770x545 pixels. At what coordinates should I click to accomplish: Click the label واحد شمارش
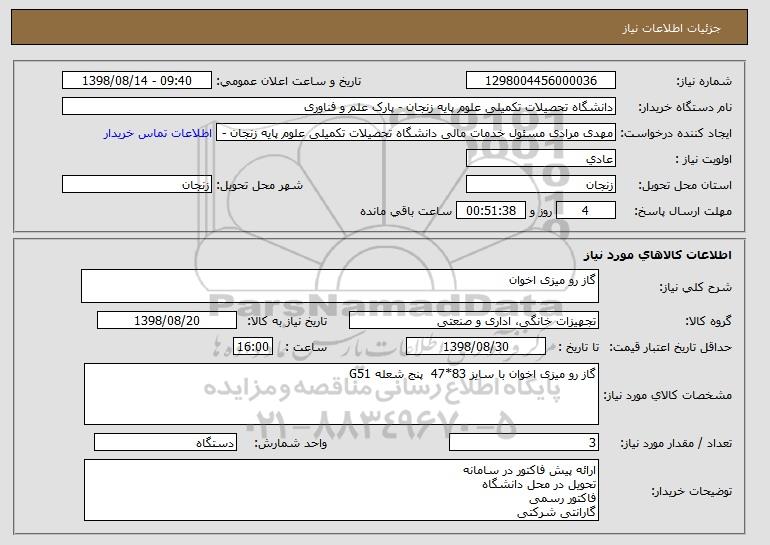click(291, 443)
